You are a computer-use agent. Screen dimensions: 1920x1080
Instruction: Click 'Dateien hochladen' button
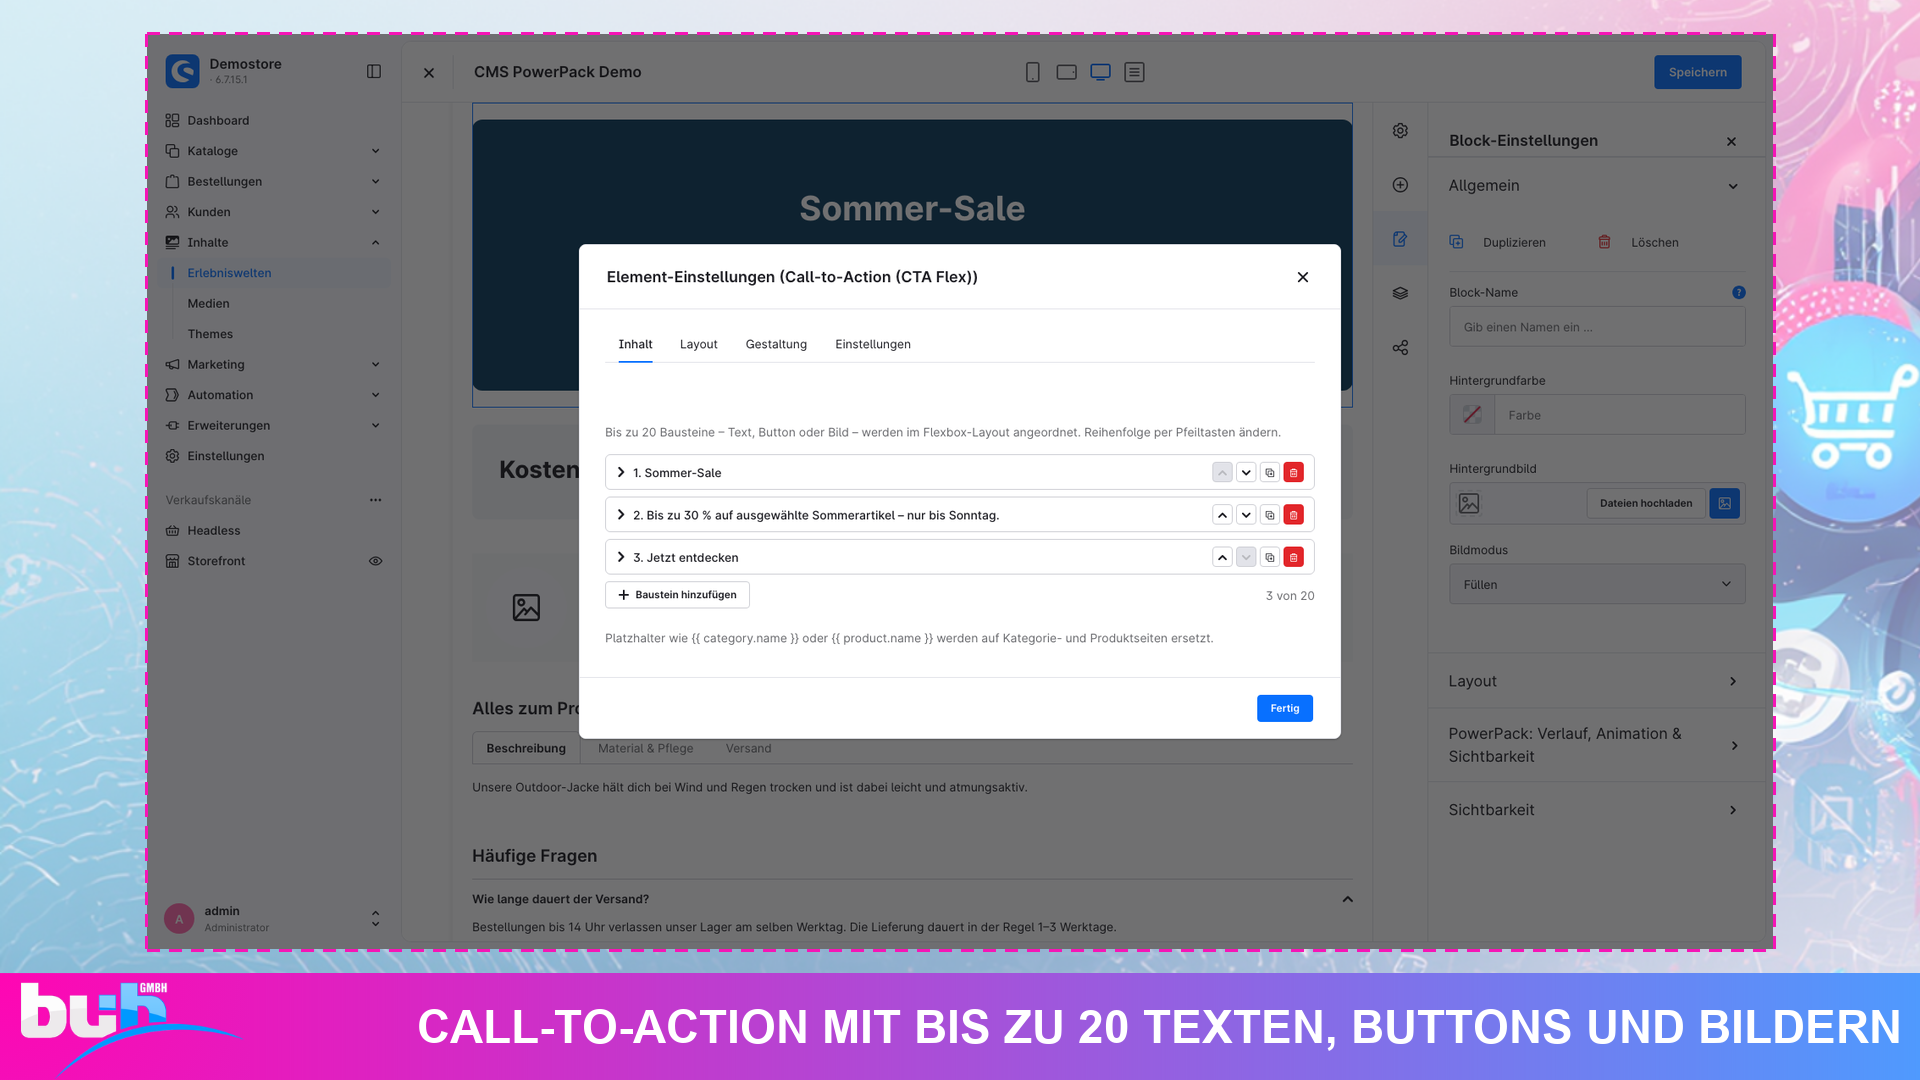click(1645, 504)
